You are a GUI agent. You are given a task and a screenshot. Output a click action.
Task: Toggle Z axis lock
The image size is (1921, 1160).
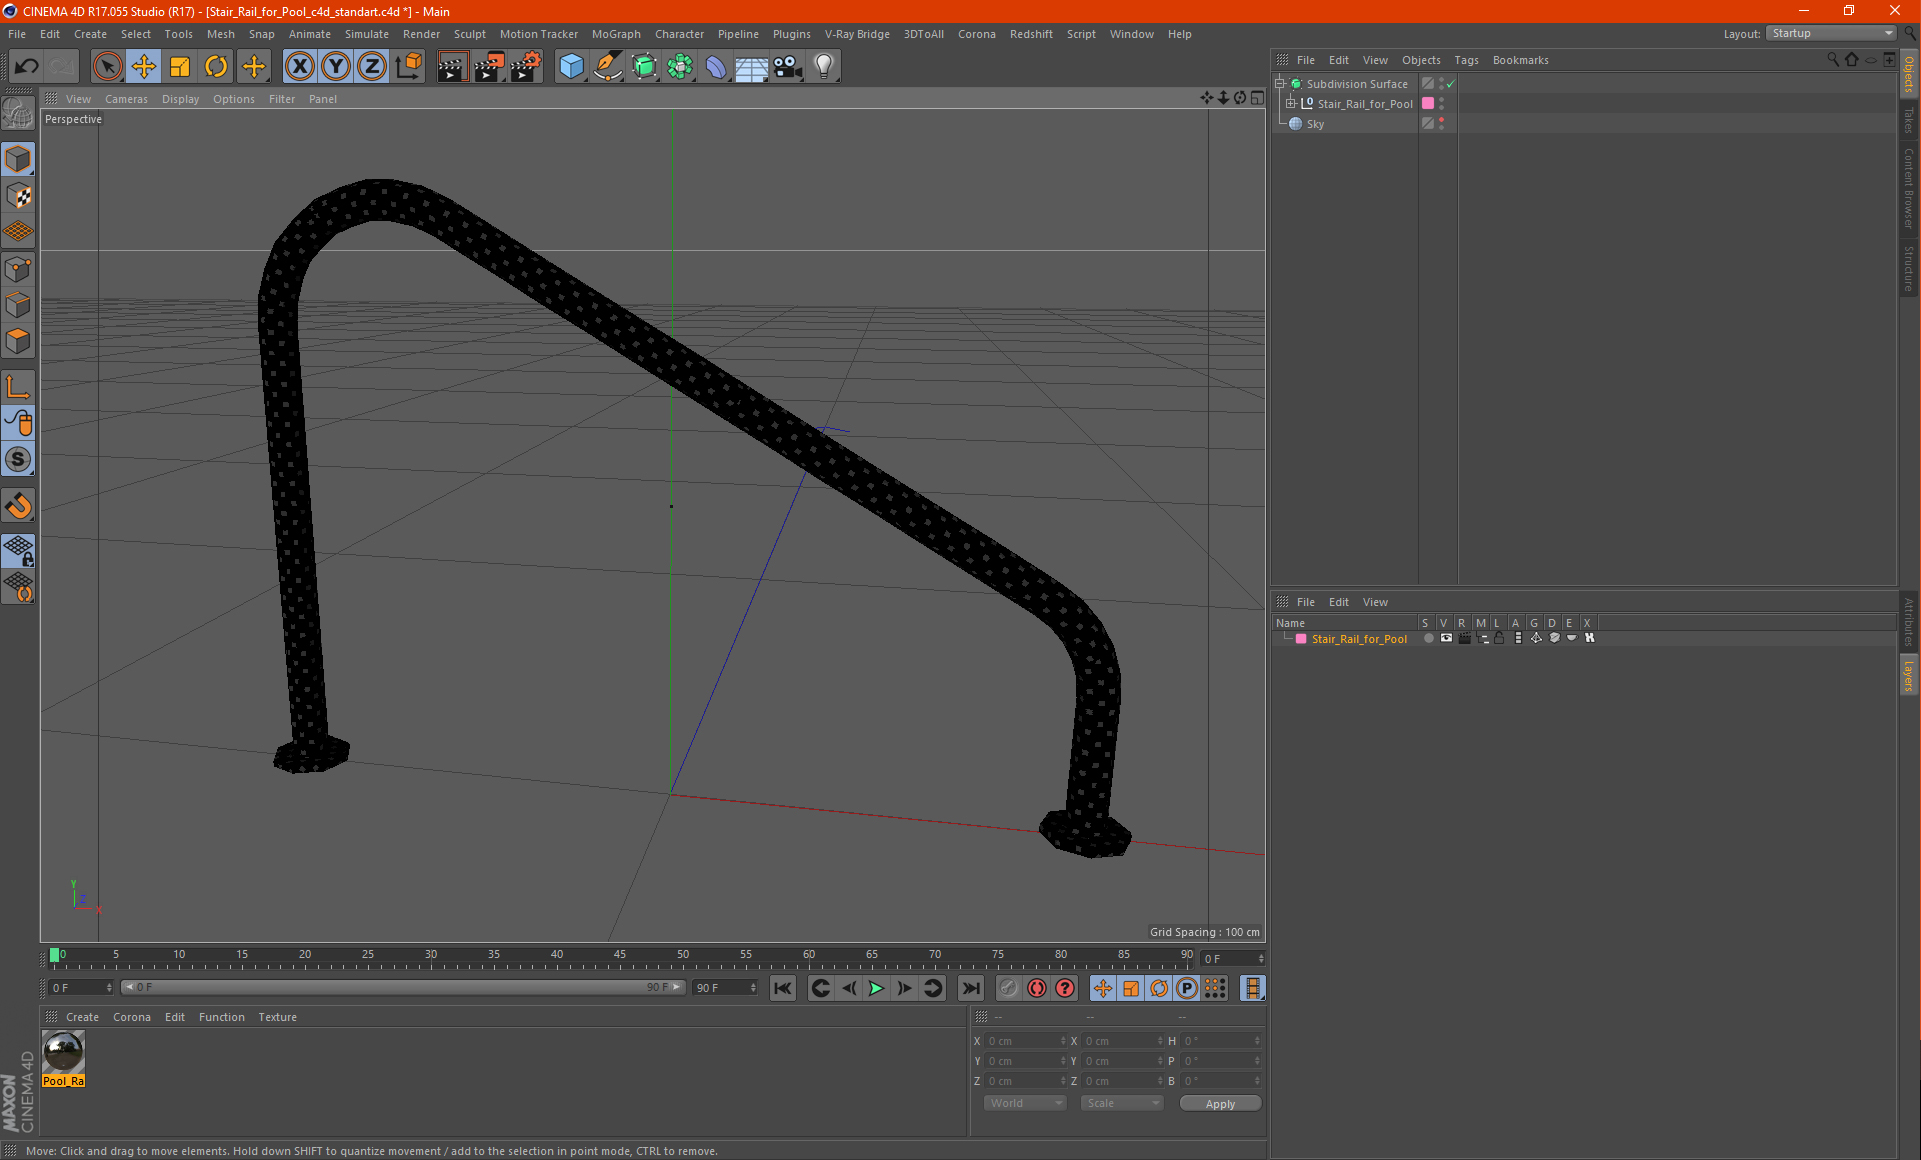click(372, 66)
